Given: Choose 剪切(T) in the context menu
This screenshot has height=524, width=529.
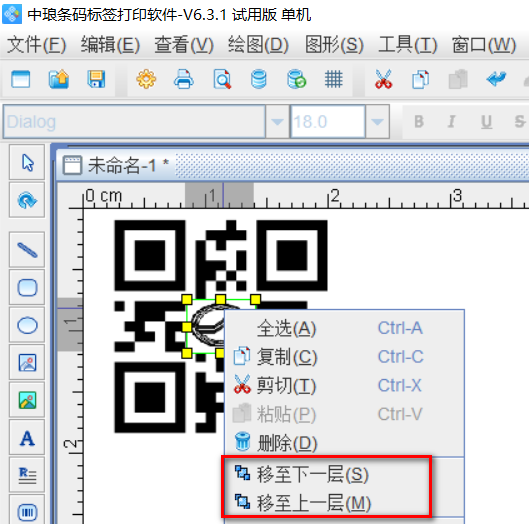Looking at the screenshot, I should (x=345, y=385).
